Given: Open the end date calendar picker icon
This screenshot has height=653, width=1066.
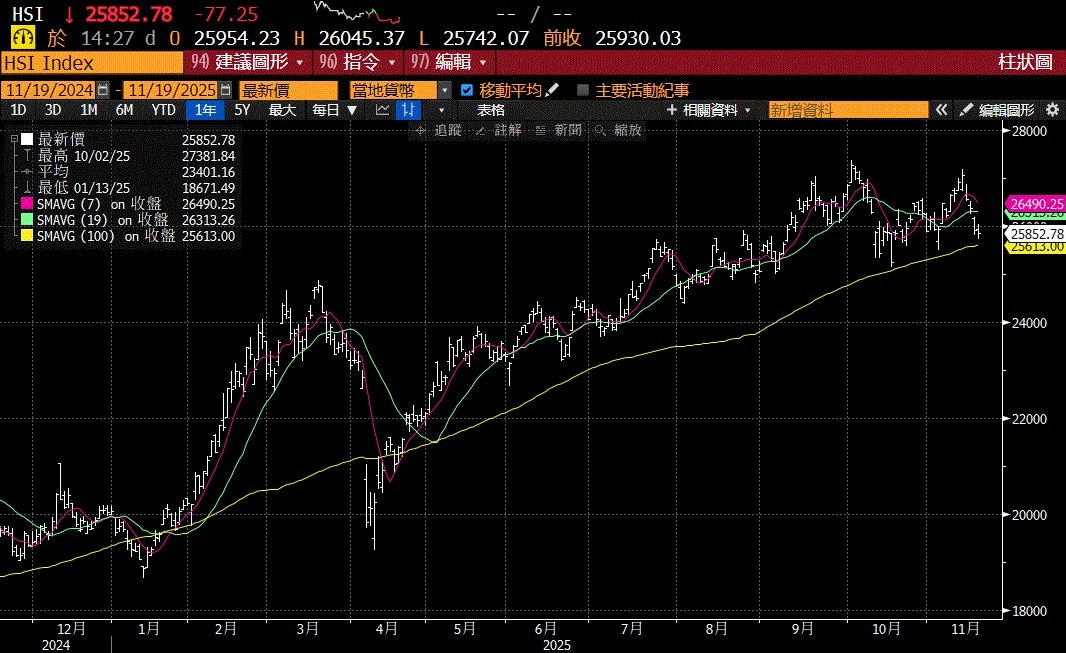Looking at the screenshot, I should 225,90.
